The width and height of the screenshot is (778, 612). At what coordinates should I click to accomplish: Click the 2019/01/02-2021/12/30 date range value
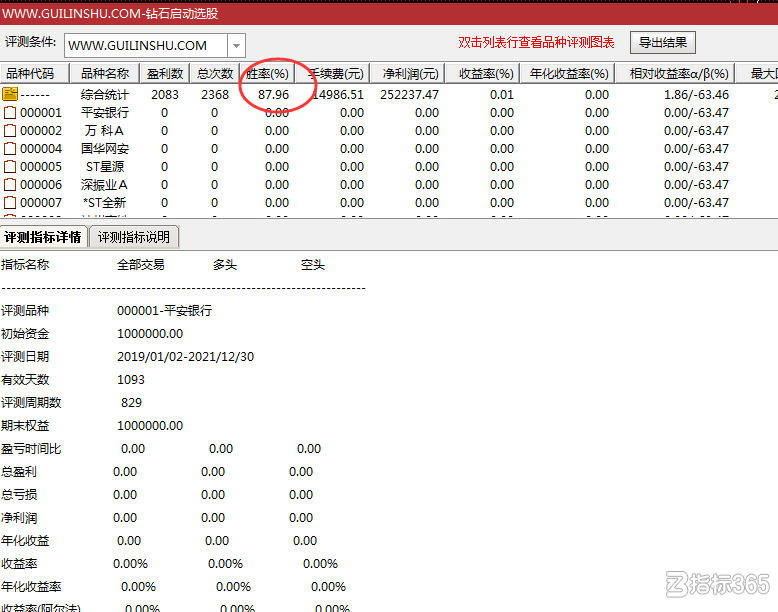click(x=186, y=357)
